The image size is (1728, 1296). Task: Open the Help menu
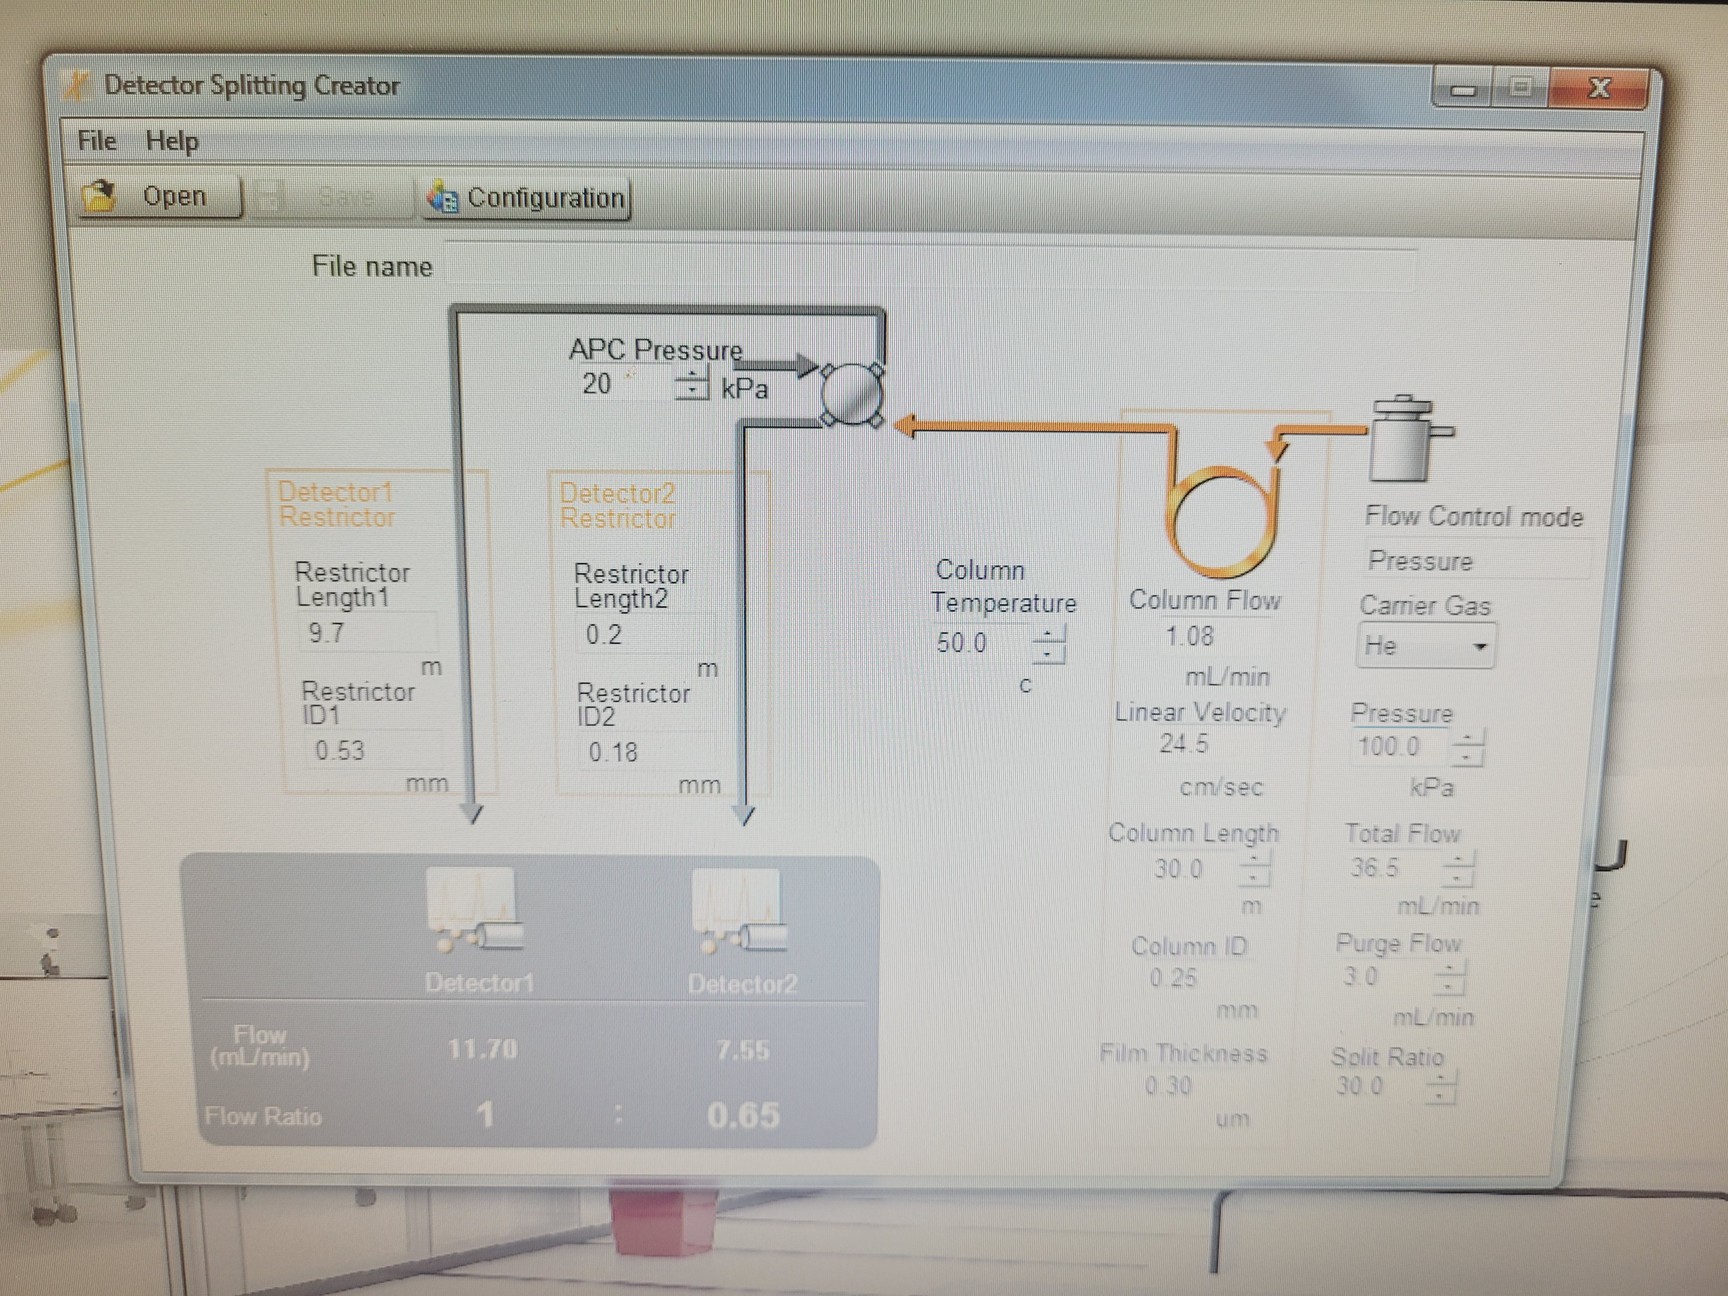point(172,141)
